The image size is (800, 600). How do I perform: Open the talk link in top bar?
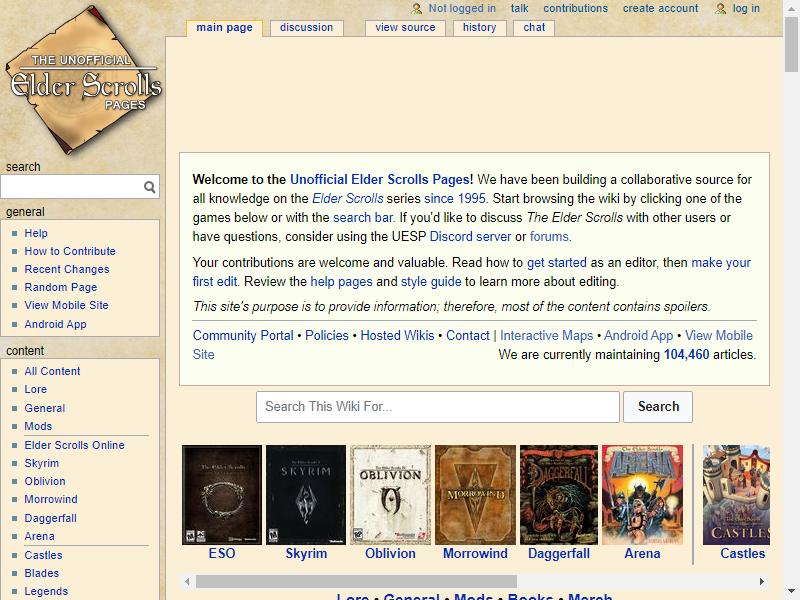point(519,9)
